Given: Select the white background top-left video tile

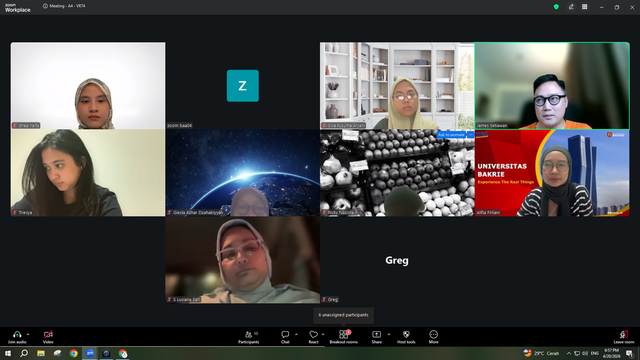Looking at the screenshot, I should click(88, 86).
